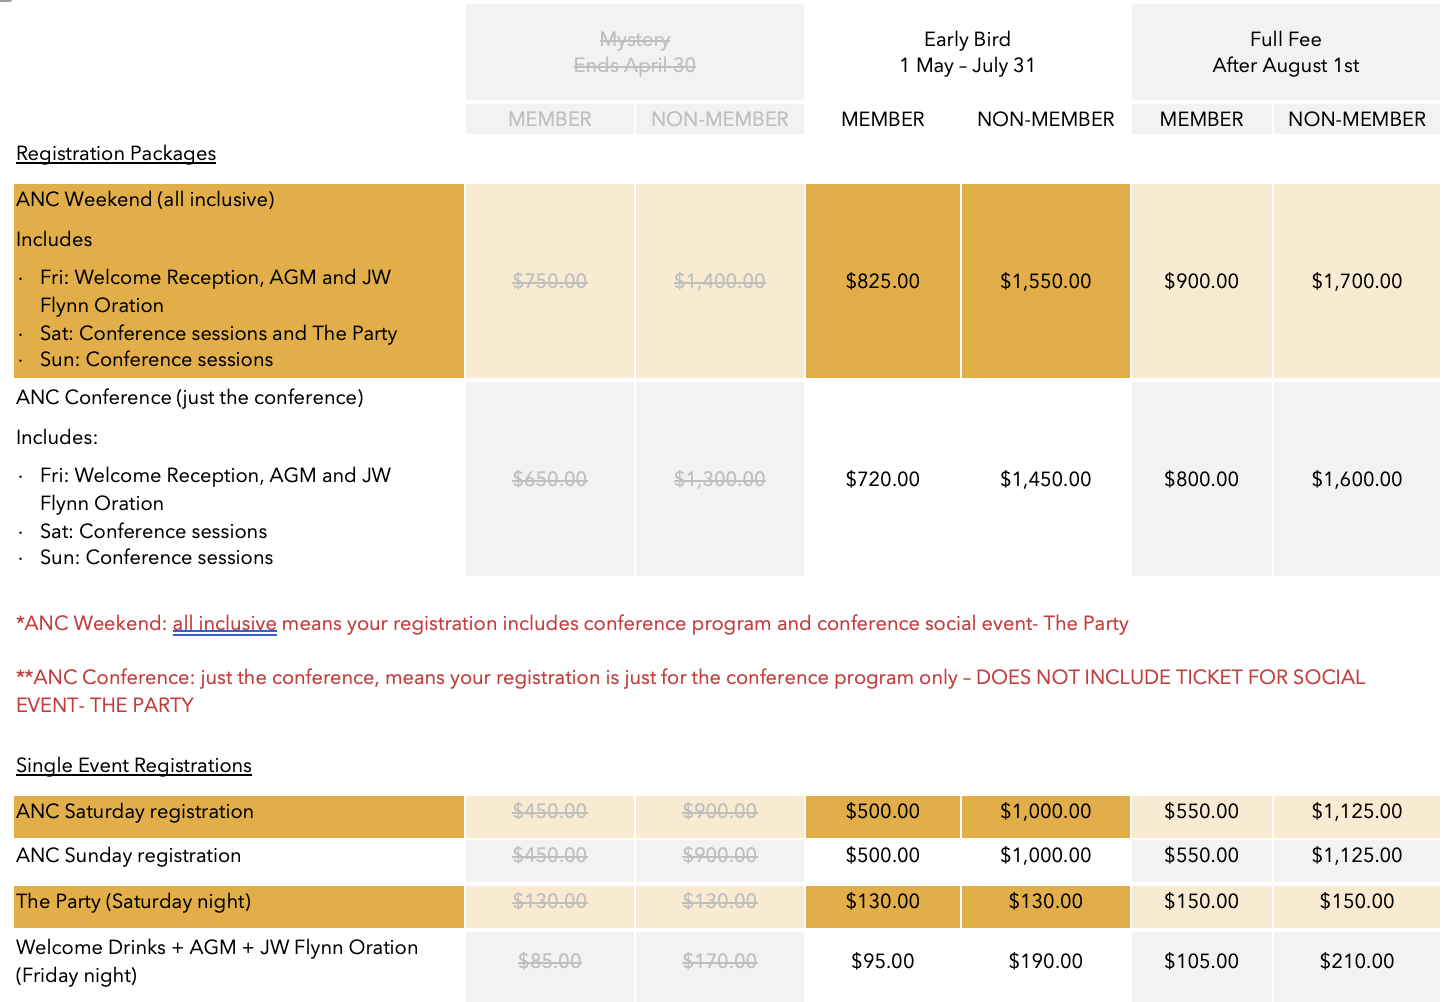Image resolution: width=1442 pixels, height=1002 pixels.
Task: Click the 'ANC Sunday registration' row label
Action: point(129,856)
